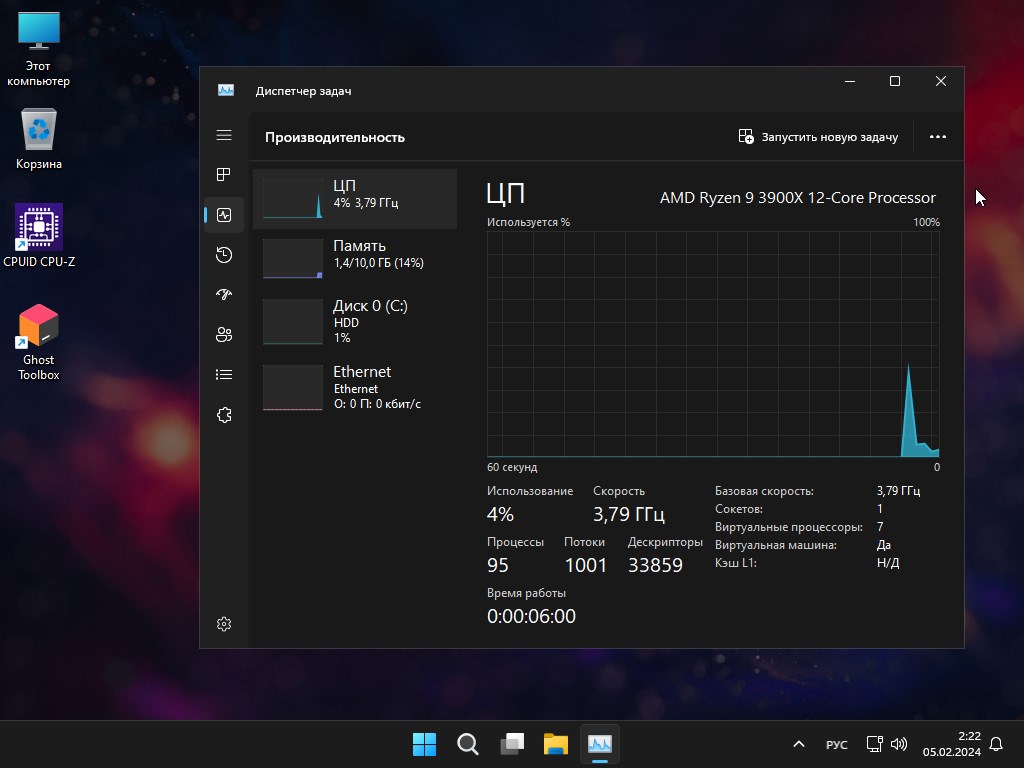Click Run new task button
This screenshot has height=768, width=1024.
pos(818,137)
